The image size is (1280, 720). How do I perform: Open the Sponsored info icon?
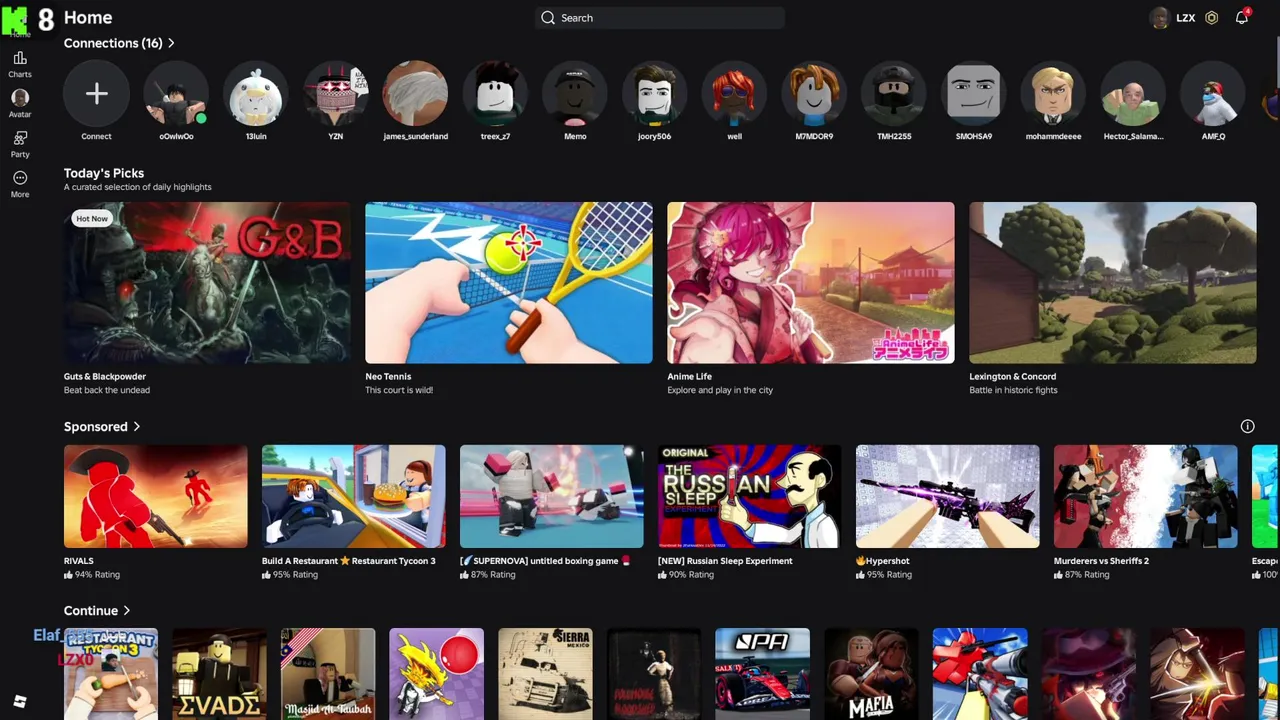[x=1247, y=427]
